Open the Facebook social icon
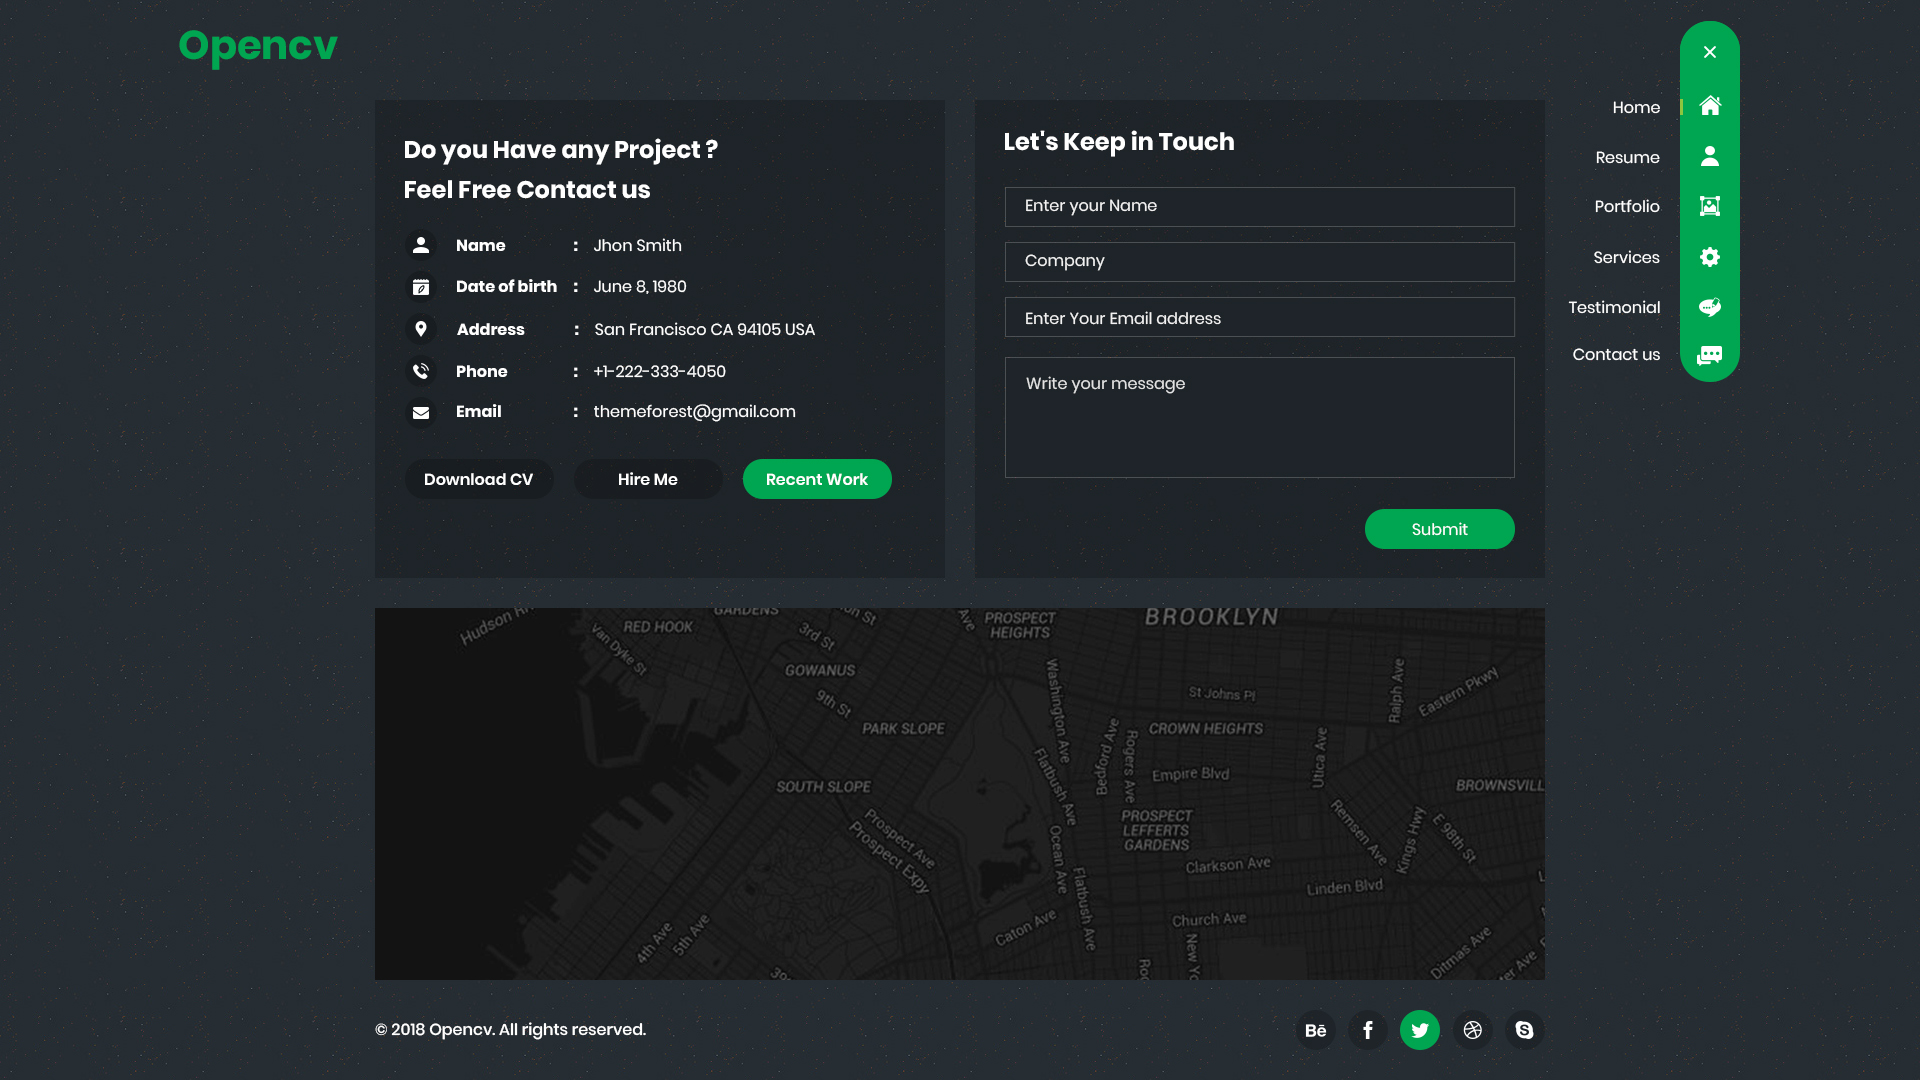Viewport: 1920px width, 1080px height. point(1368,1030)
